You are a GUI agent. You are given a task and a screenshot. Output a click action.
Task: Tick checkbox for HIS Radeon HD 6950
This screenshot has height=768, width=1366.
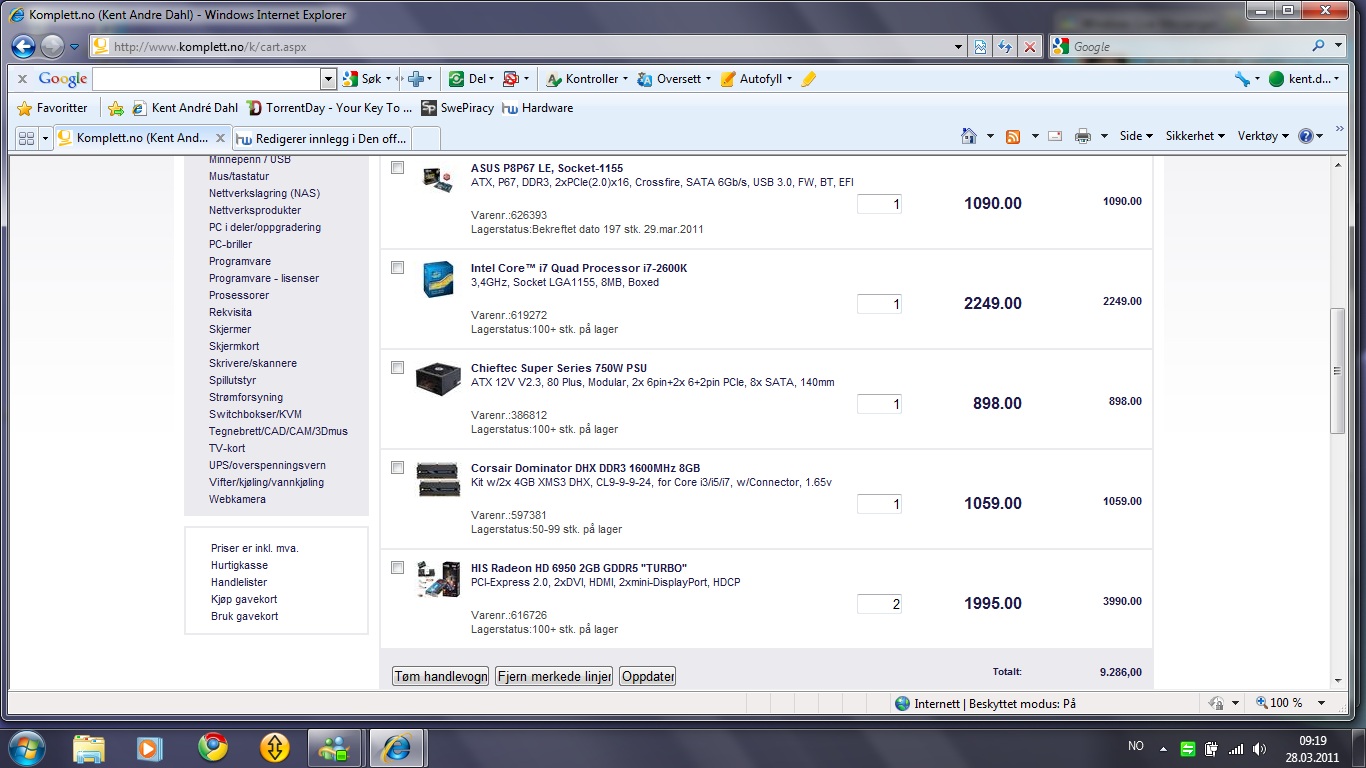pyautogui.click(x=398, y=568)
